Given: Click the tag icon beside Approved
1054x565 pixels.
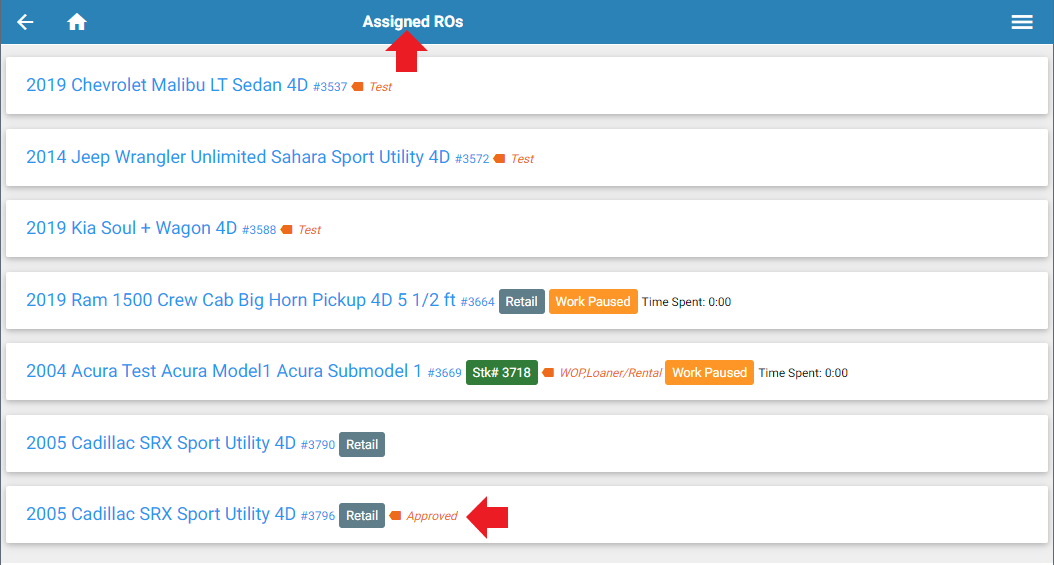Looking at the screenshot, I should pos(395,516).
